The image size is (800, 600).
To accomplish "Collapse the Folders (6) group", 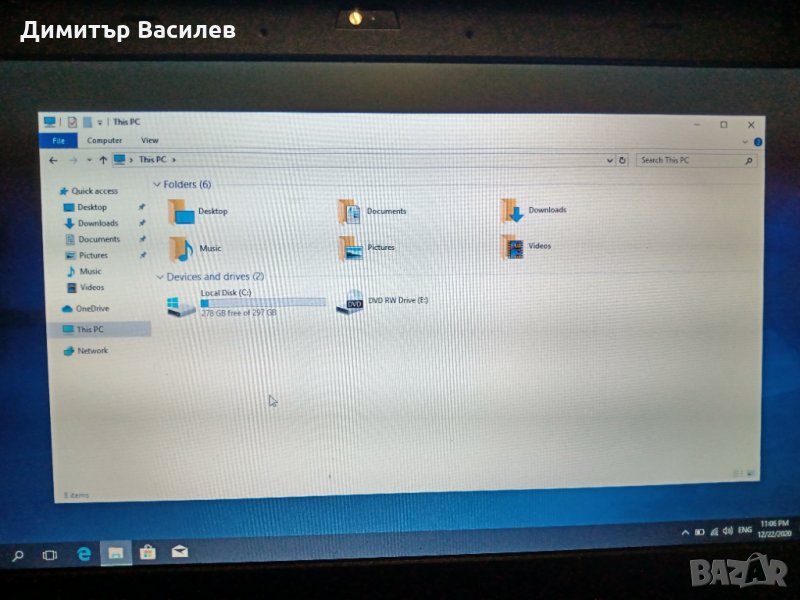I will [x=157, y=185].
